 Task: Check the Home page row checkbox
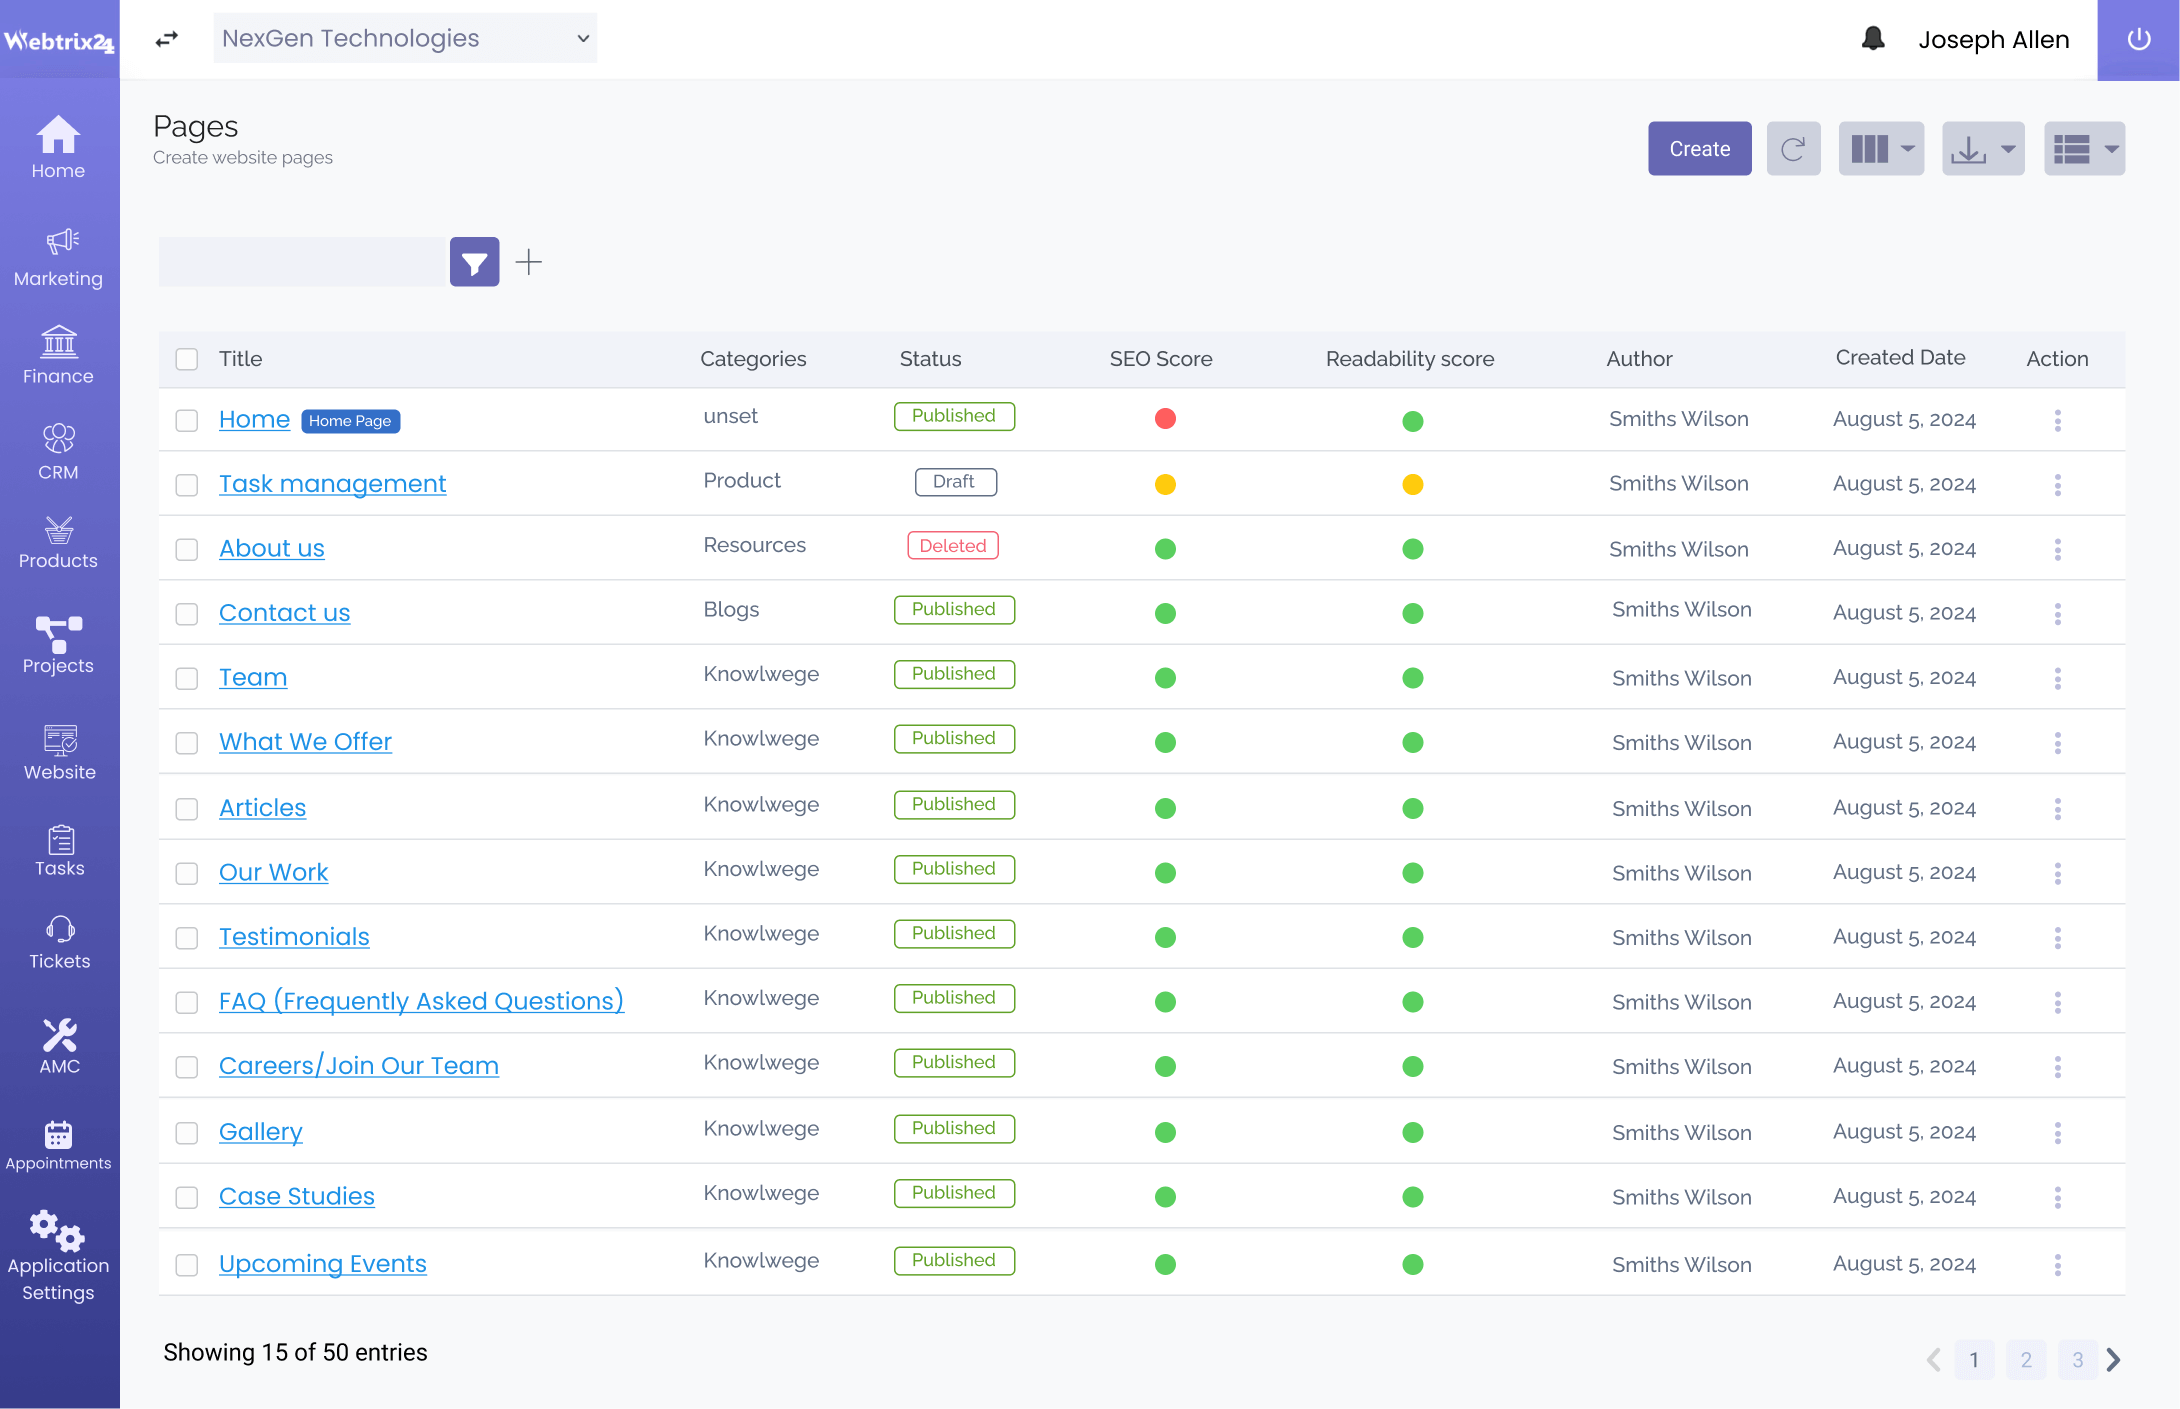[x=187, y=420]
